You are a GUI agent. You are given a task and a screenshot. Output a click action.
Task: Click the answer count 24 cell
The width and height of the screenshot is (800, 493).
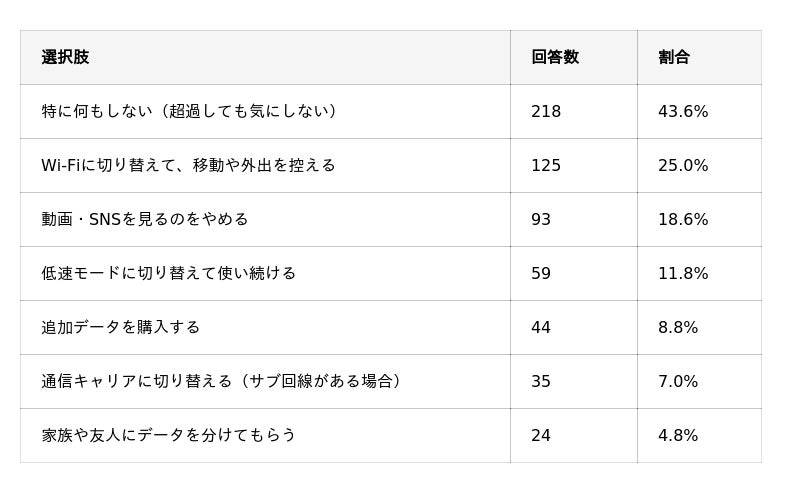point(541,435)
